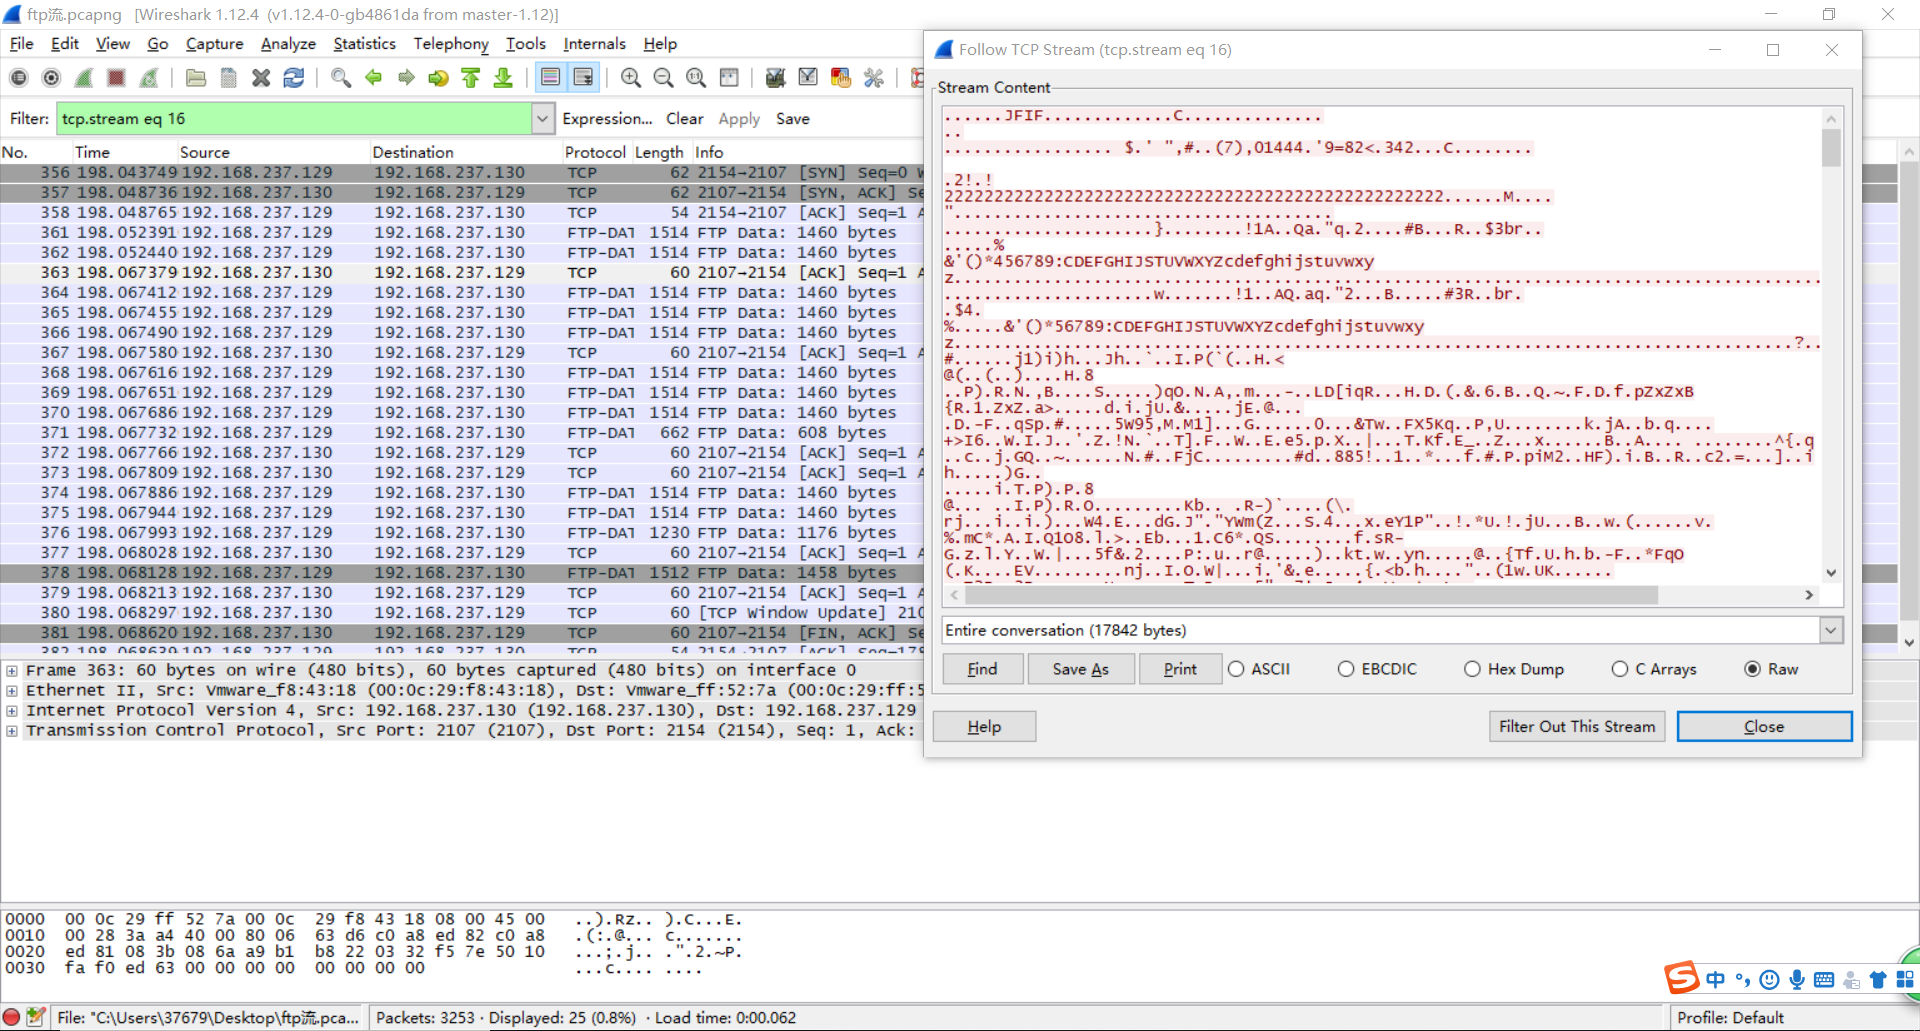
Task: Open the Internals menu
Action: [595, 44]
